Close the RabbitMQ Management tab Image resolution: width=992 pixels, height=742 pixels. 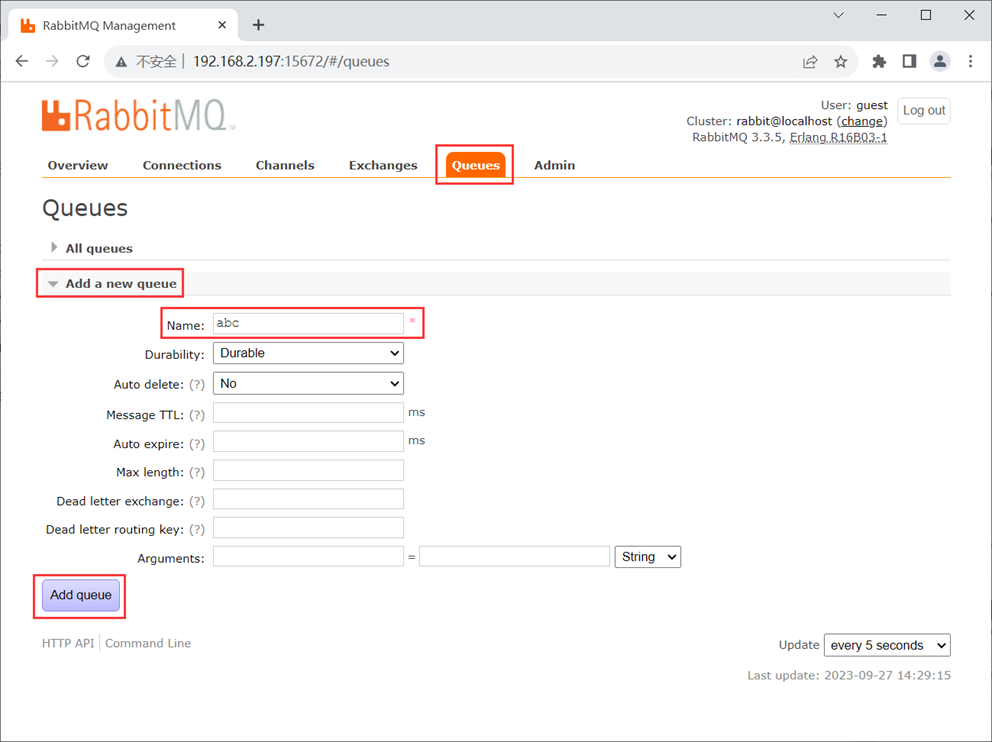(x=222, y=25)
